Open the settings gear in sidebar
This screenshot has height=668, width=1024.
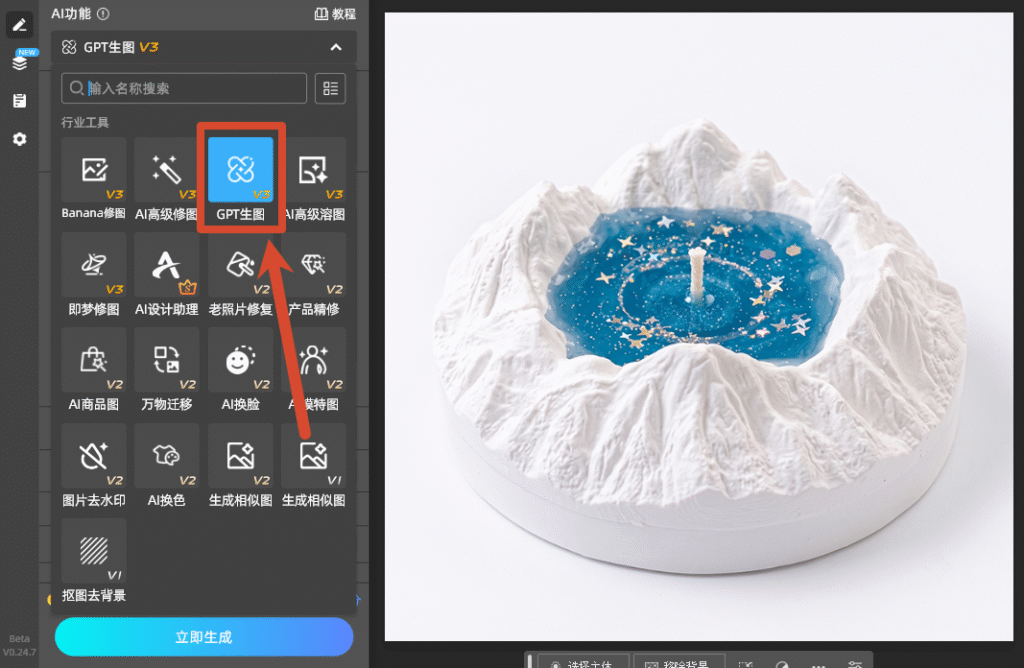(20, 139)
